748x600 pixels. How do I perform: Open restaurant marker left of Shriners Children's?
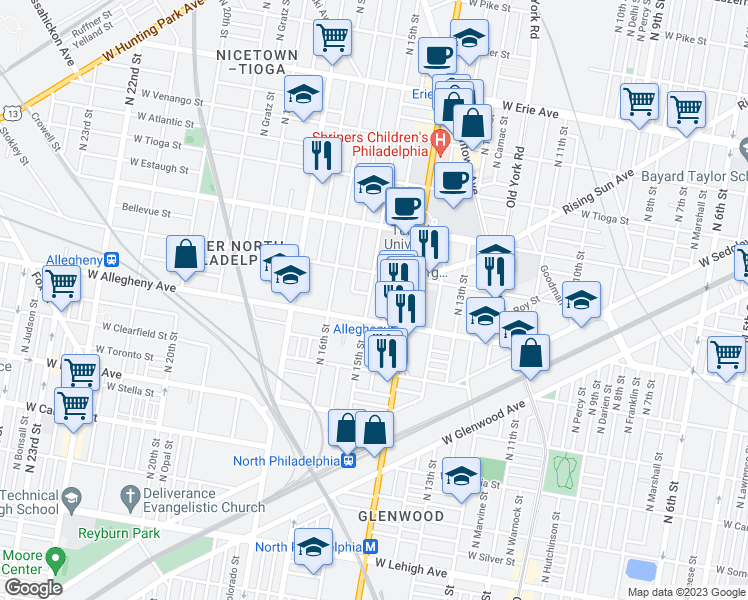click(322, 156)
